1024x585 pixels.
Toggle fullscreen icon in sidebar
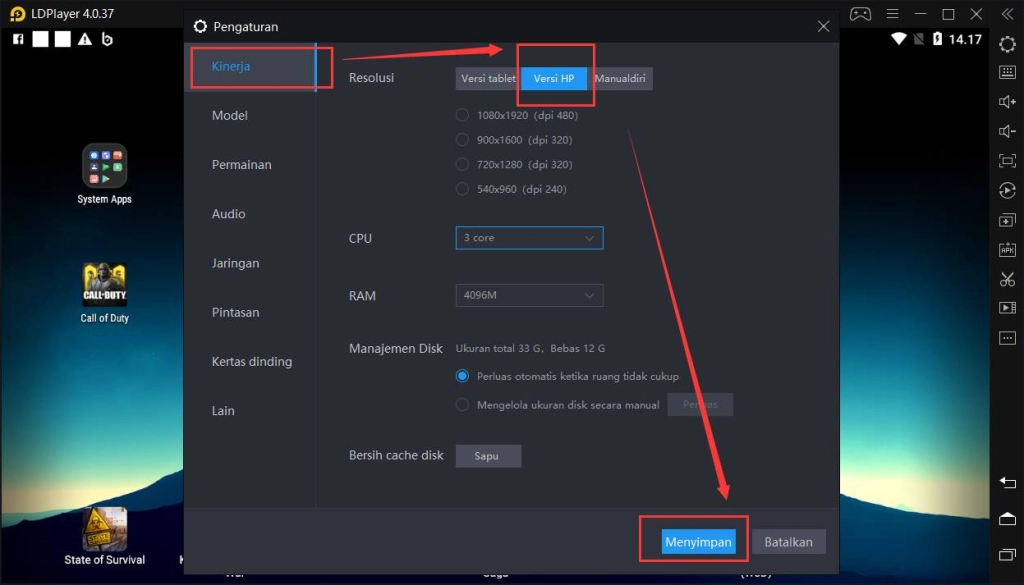(x=1007, y=161)
